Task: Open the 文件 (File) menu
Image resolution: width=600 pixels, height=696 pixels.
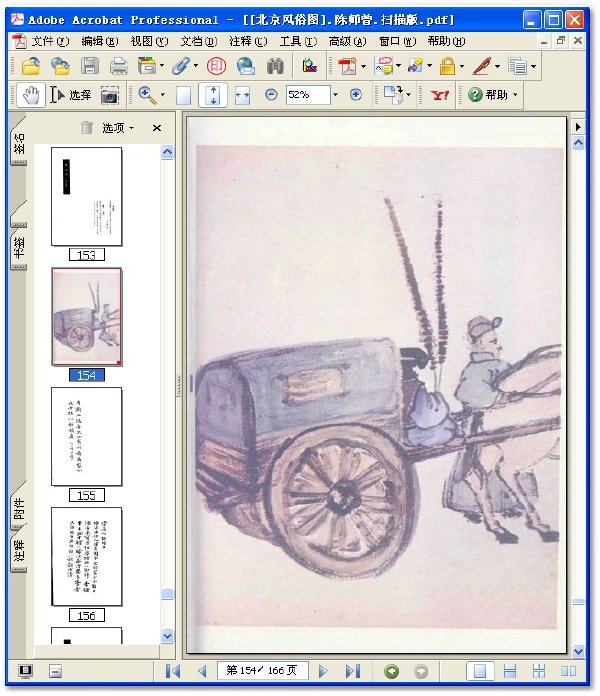Action: coord(50,41)
